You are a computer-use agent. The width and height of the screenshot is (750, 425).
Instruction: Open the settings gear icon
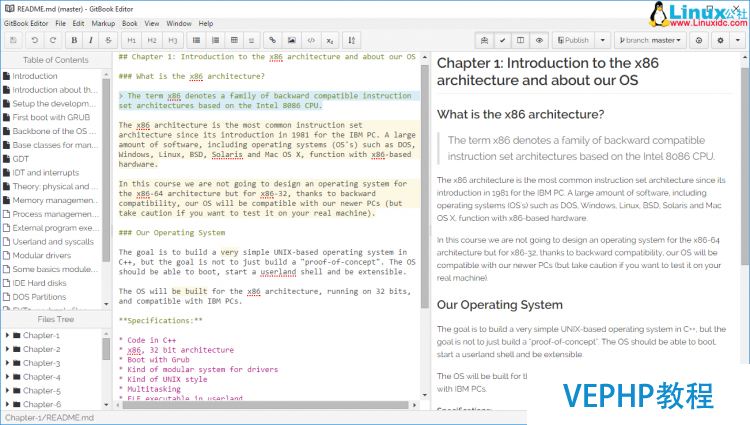pyautogui.click(x=720, y=41)
